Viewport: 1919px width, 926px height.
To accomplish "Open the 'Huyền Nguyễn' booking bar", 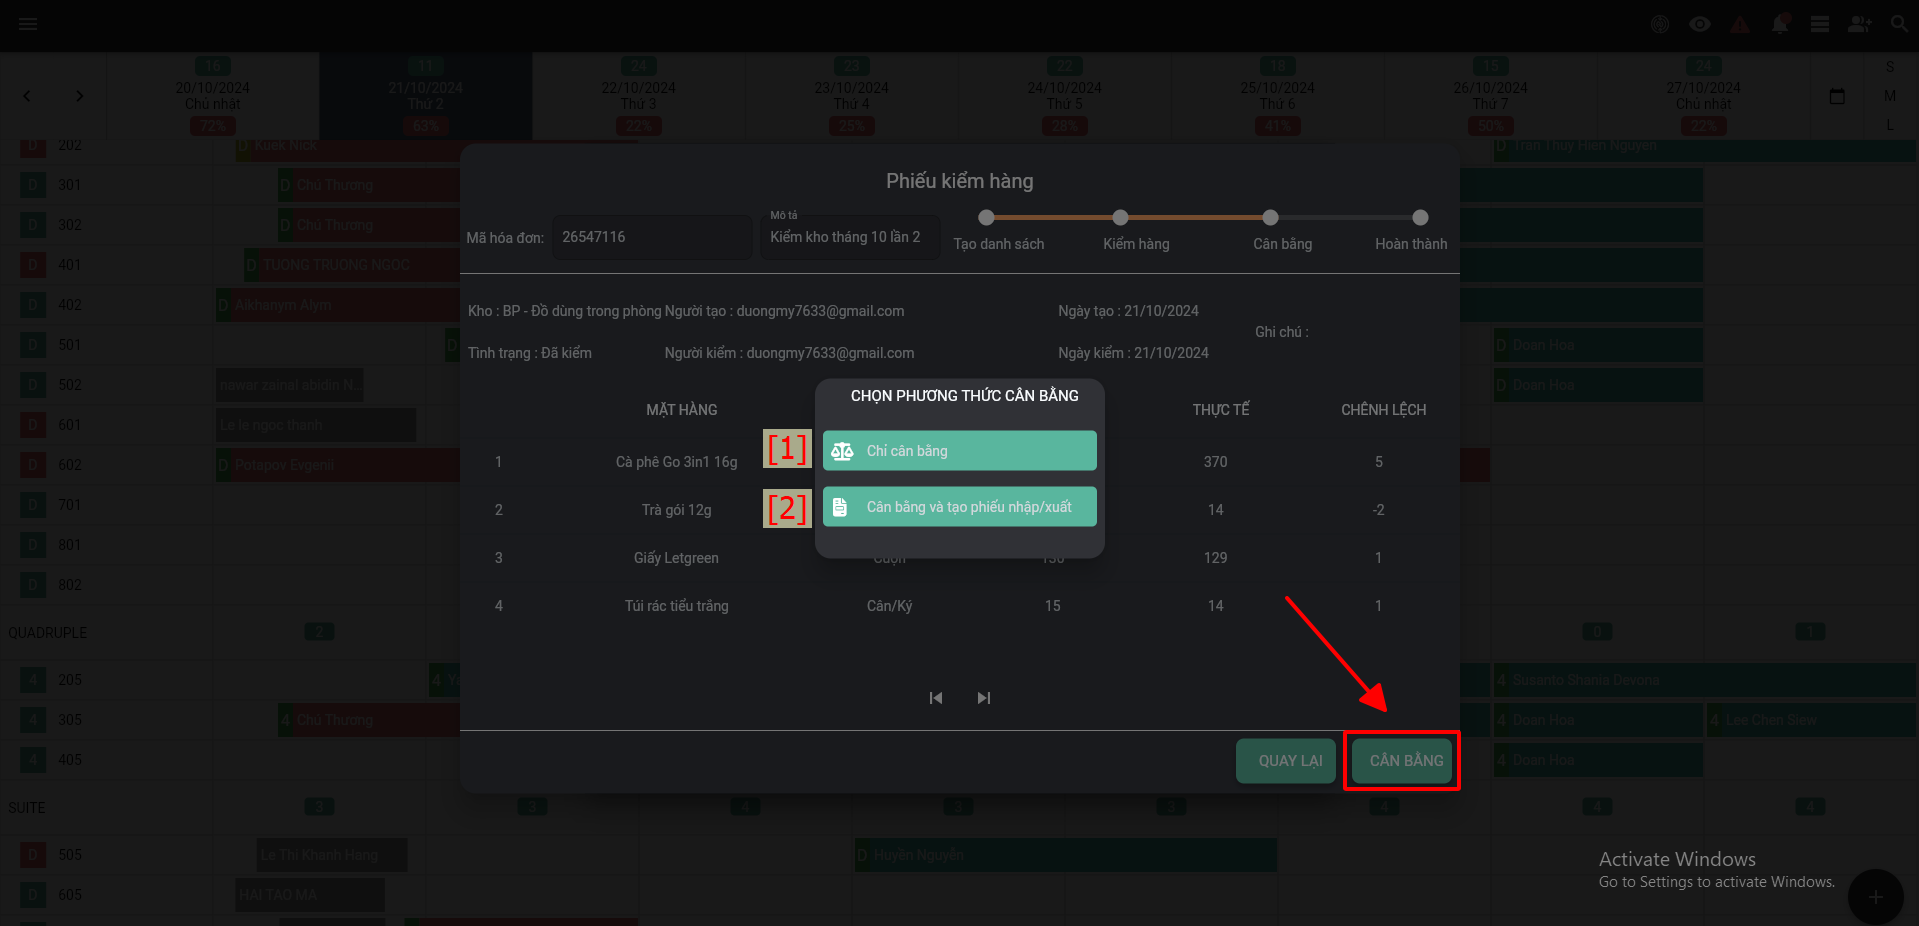I will tap(1066, 855).
